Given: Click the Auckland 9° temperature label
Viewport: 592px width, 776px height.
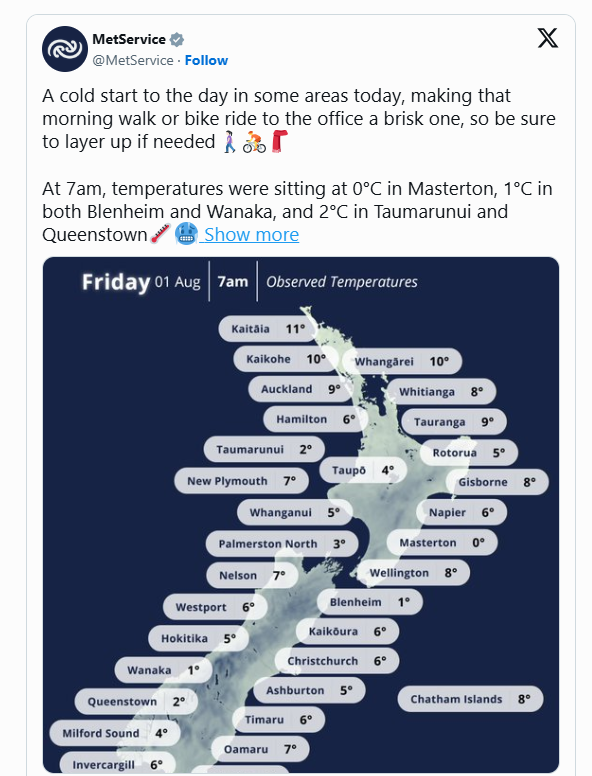Looking at the screenshot, I should (301, 389).
